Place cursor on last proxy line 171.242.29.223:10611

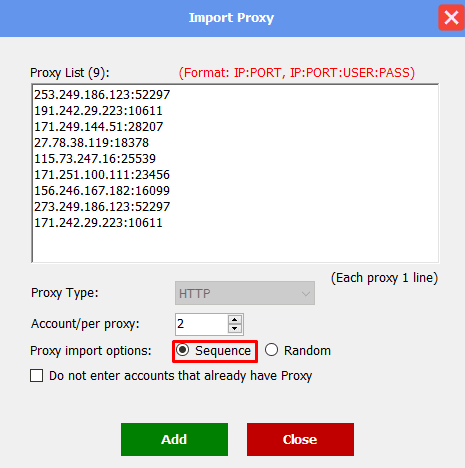[x=98, y=223]
